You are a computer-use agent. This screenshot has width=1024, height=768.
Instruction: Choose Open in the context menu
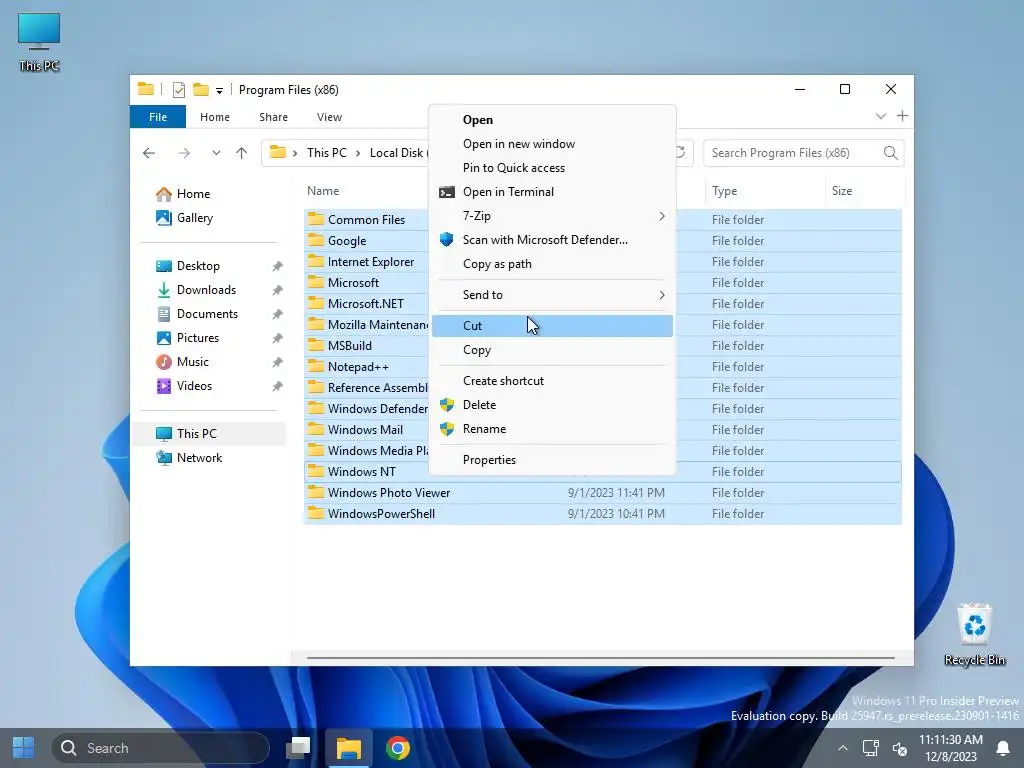[x=552, y=120]
